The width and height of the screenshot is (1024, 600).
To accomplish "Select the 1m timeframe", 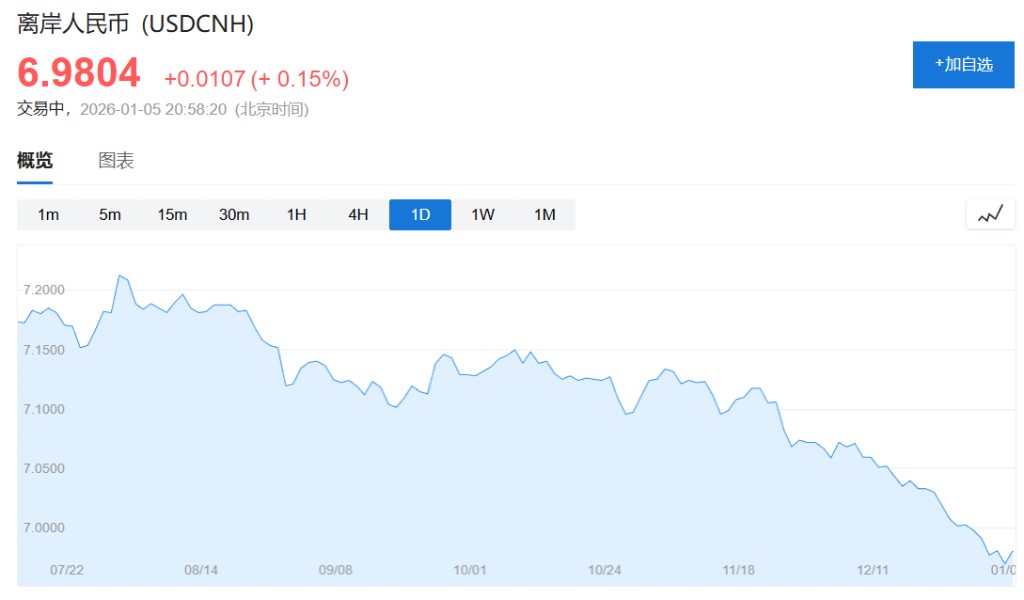I will coord(48,215).
